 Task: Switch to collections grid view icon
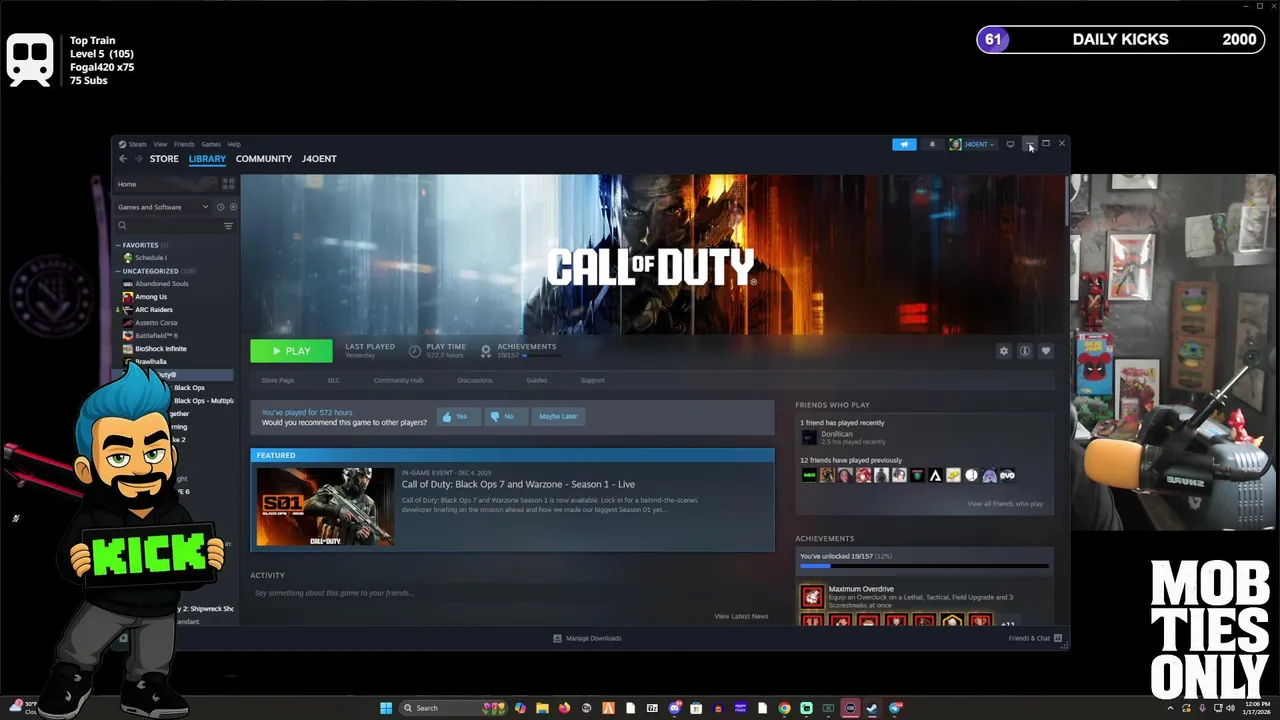(228, 184)
